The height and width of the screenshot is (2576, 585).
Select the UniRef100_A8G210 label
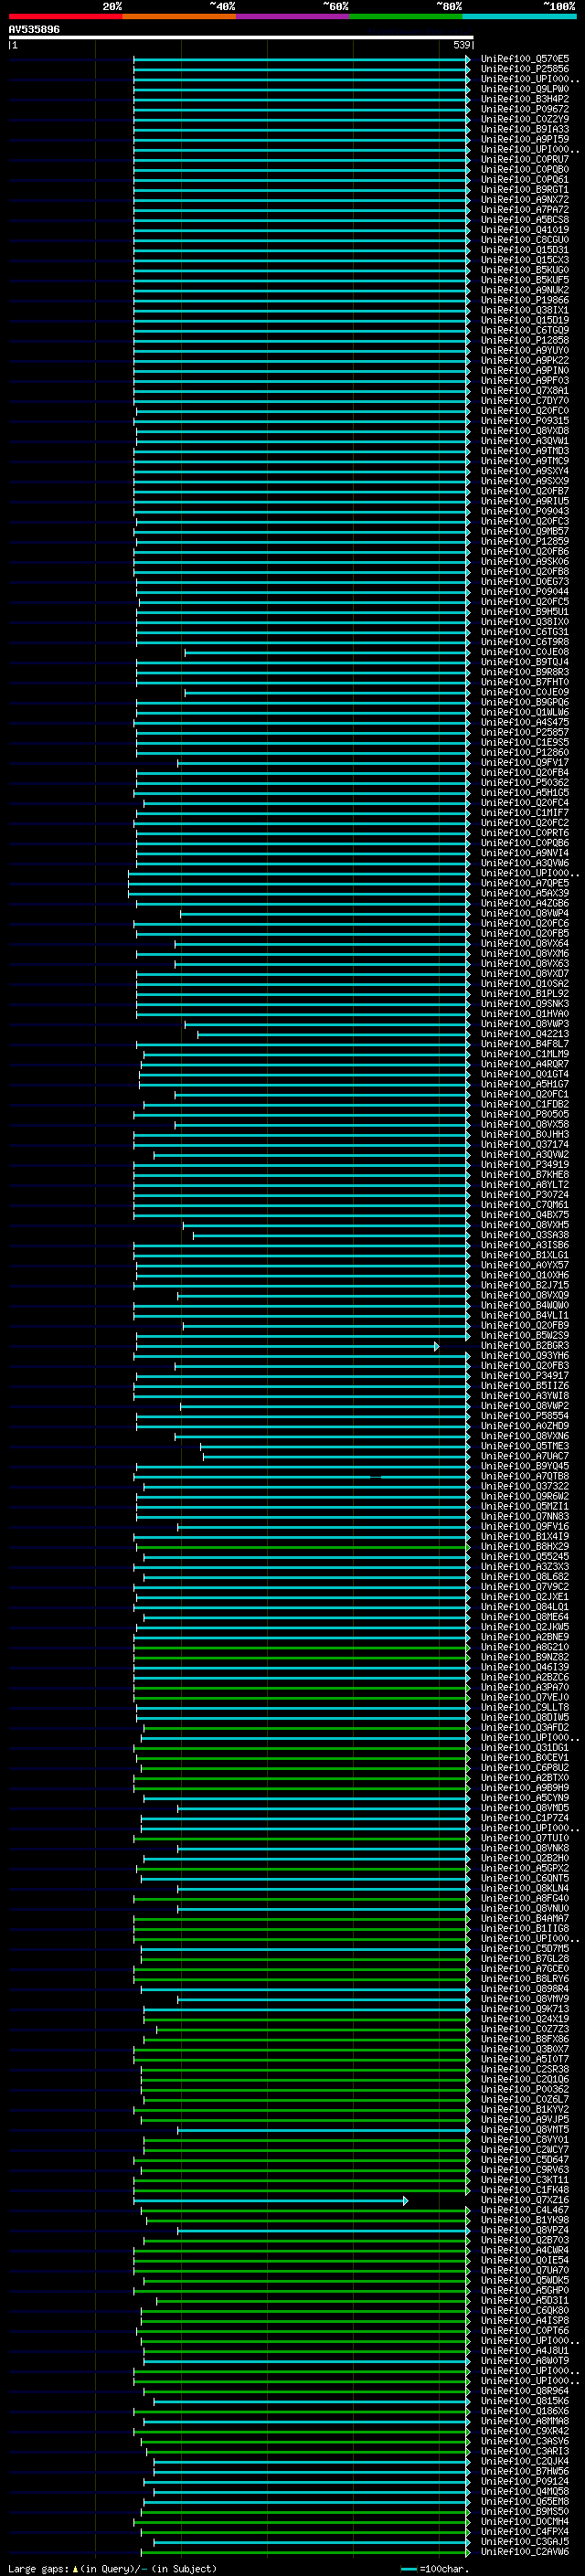525,1647
